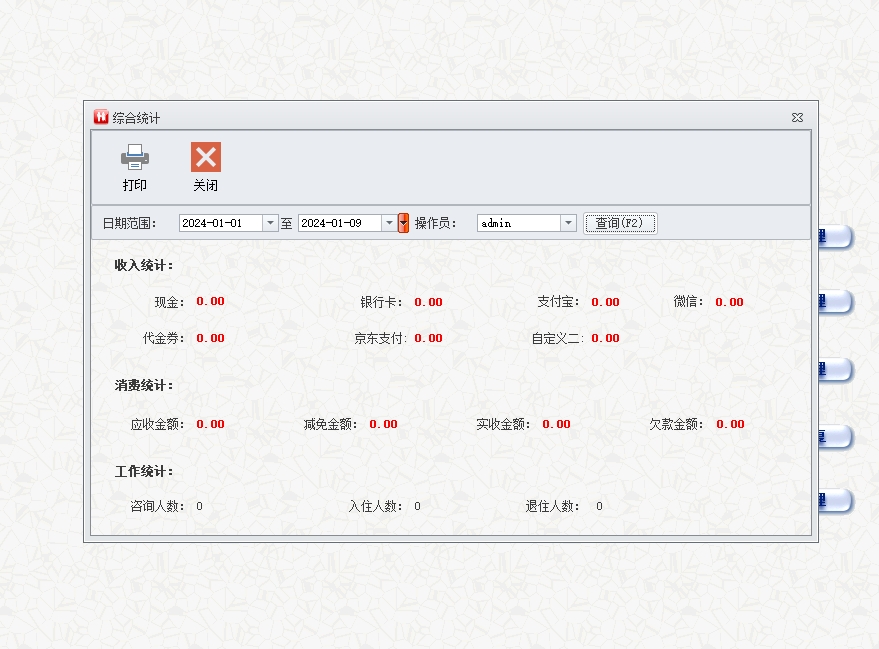This screenshot has width=879, height=649.
Task: Click the topmost blue button behind the dialog
Action: 835,237
